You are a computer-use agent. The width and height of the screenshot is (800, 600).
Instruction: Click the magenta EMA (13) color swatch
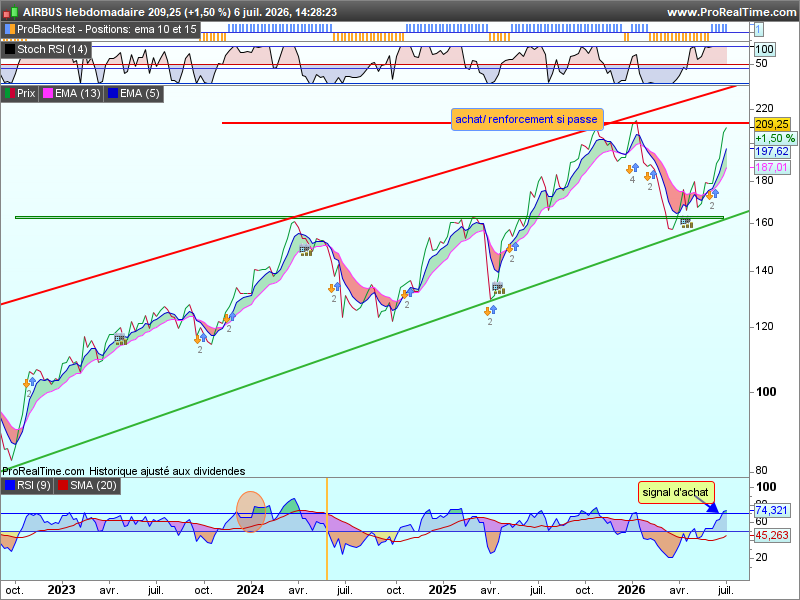pyautogui.click(x=48, y=93)
